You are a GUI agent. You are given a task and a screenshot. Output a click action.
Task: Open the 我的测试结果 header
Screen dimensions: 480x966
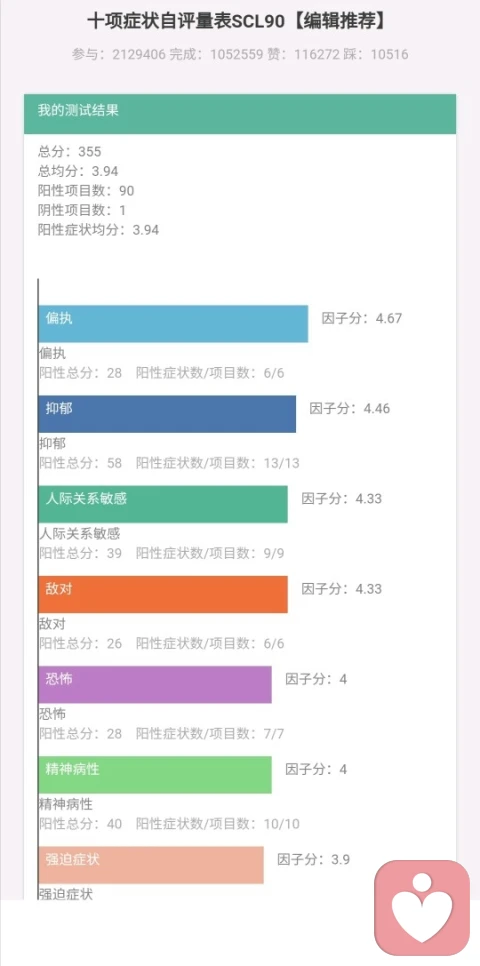240,113
